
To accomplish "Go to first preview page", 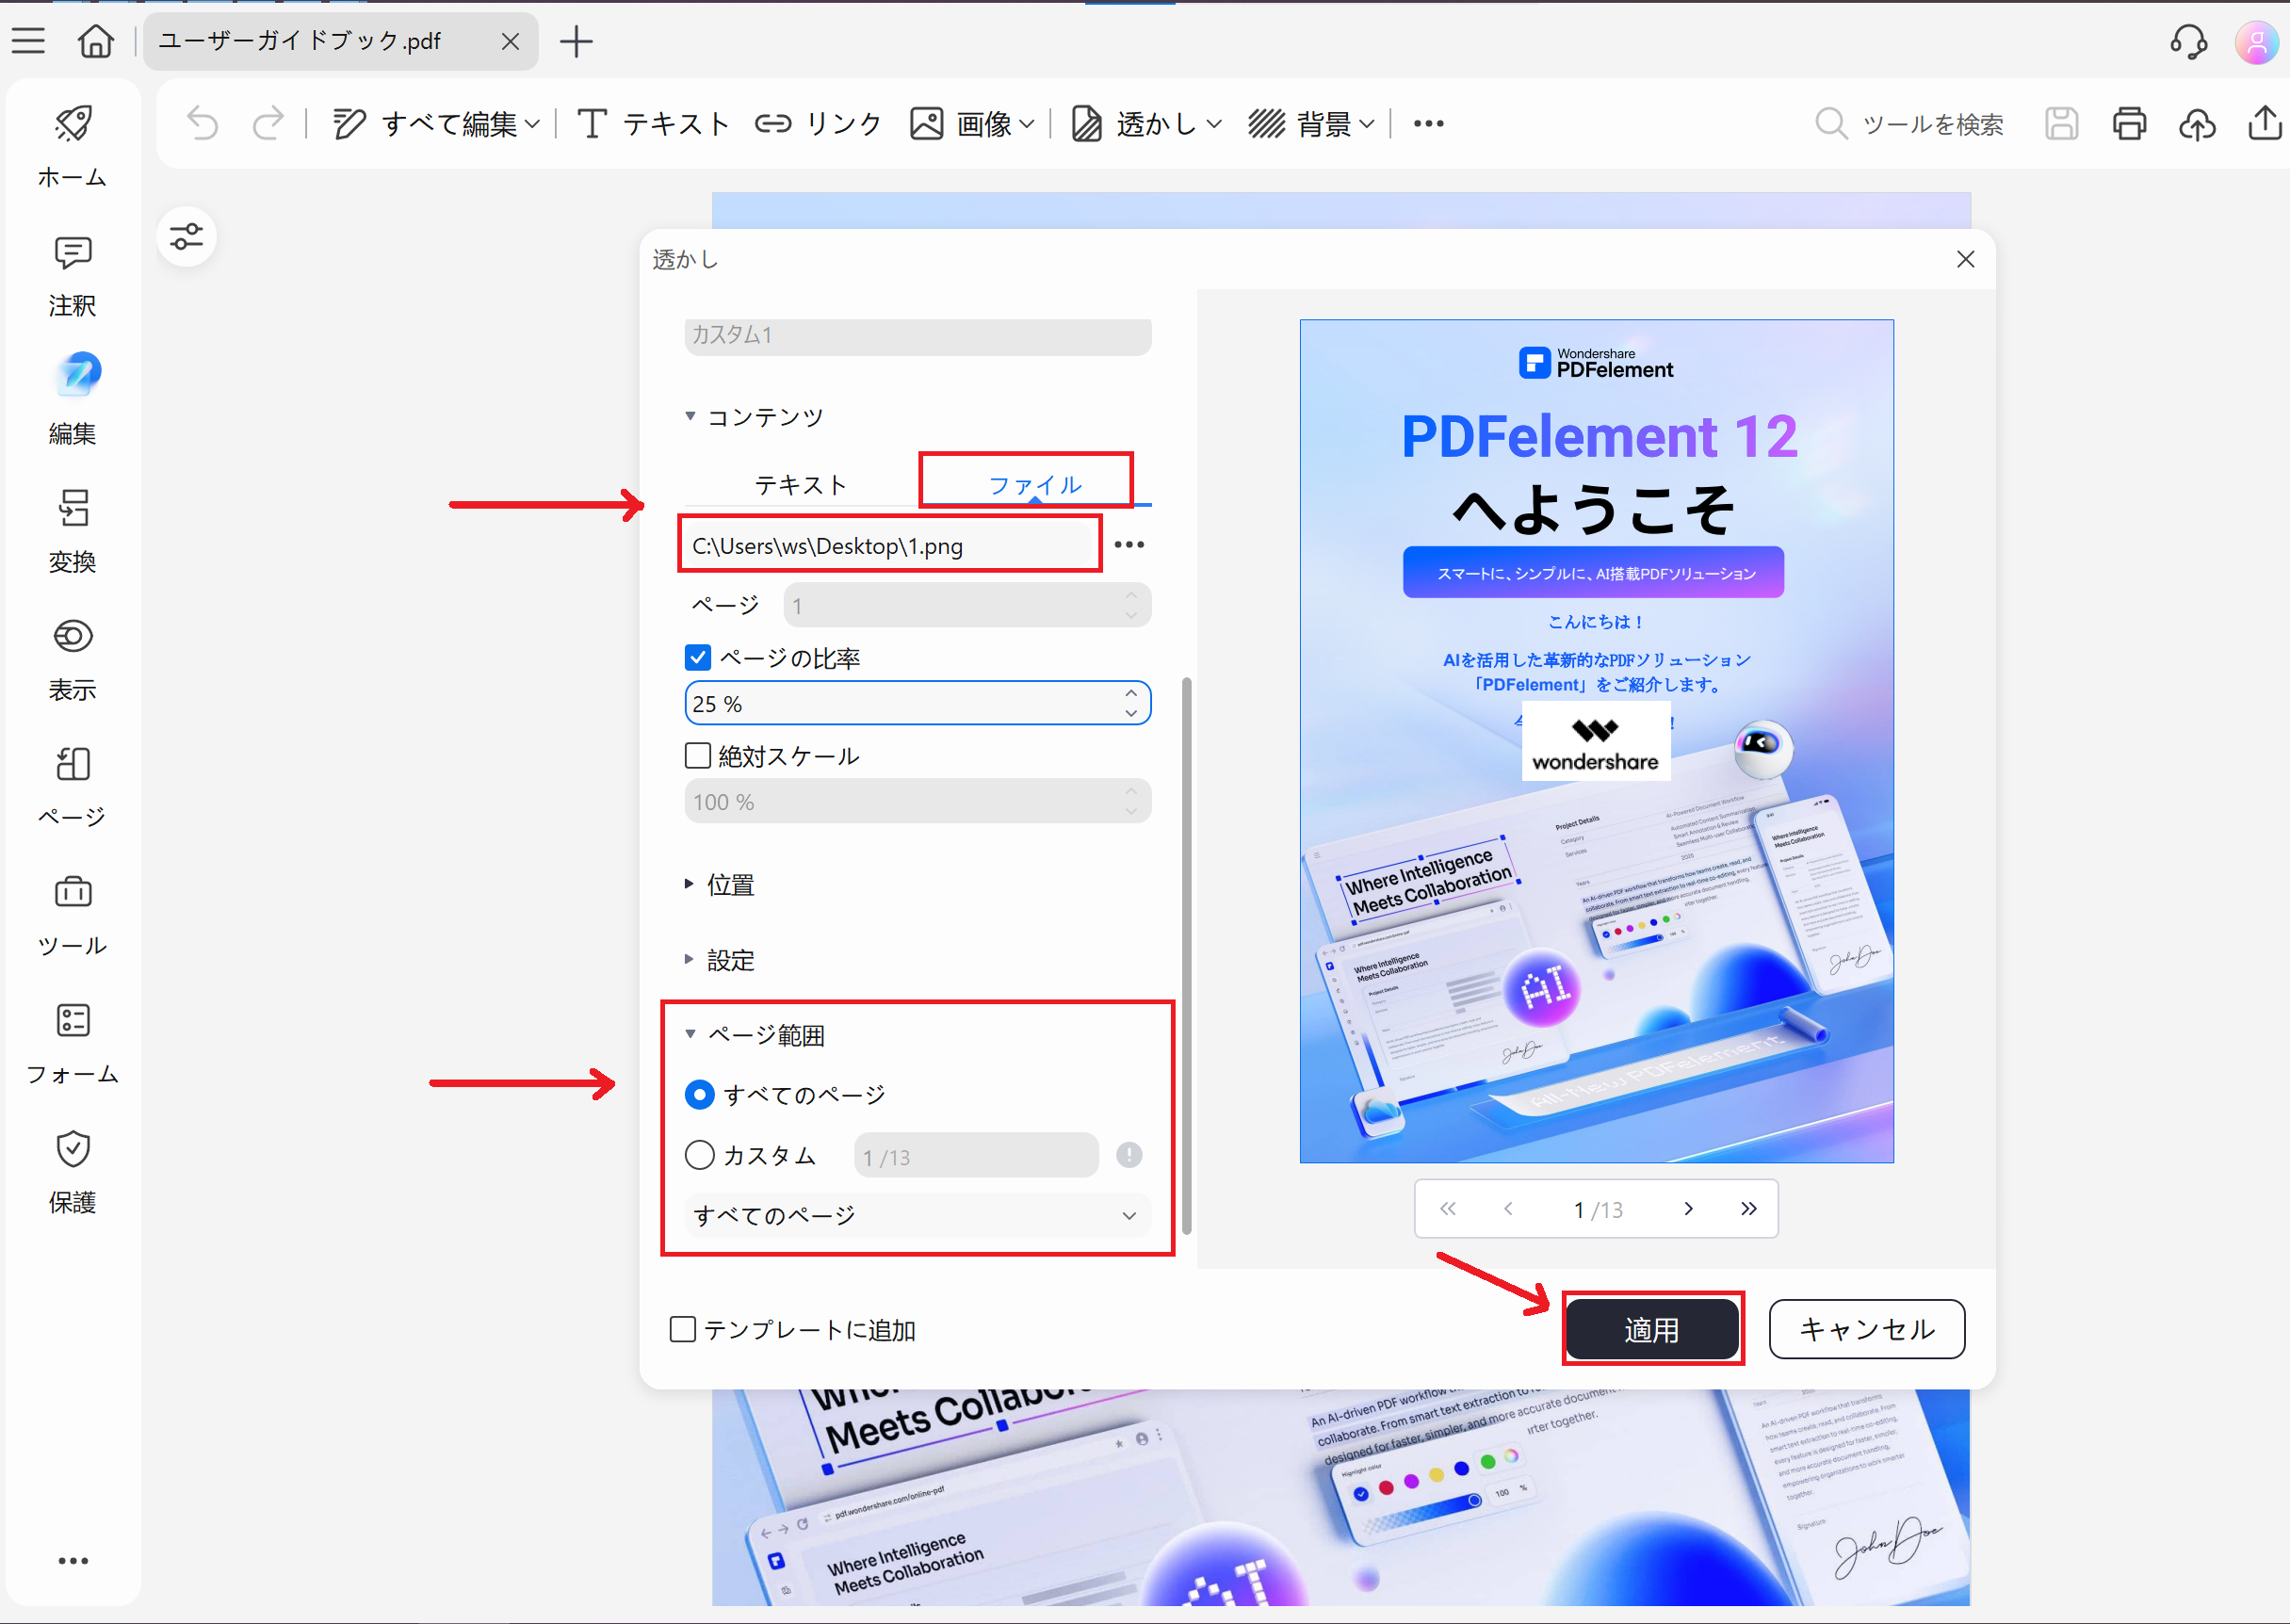I will [1447, 1208].
